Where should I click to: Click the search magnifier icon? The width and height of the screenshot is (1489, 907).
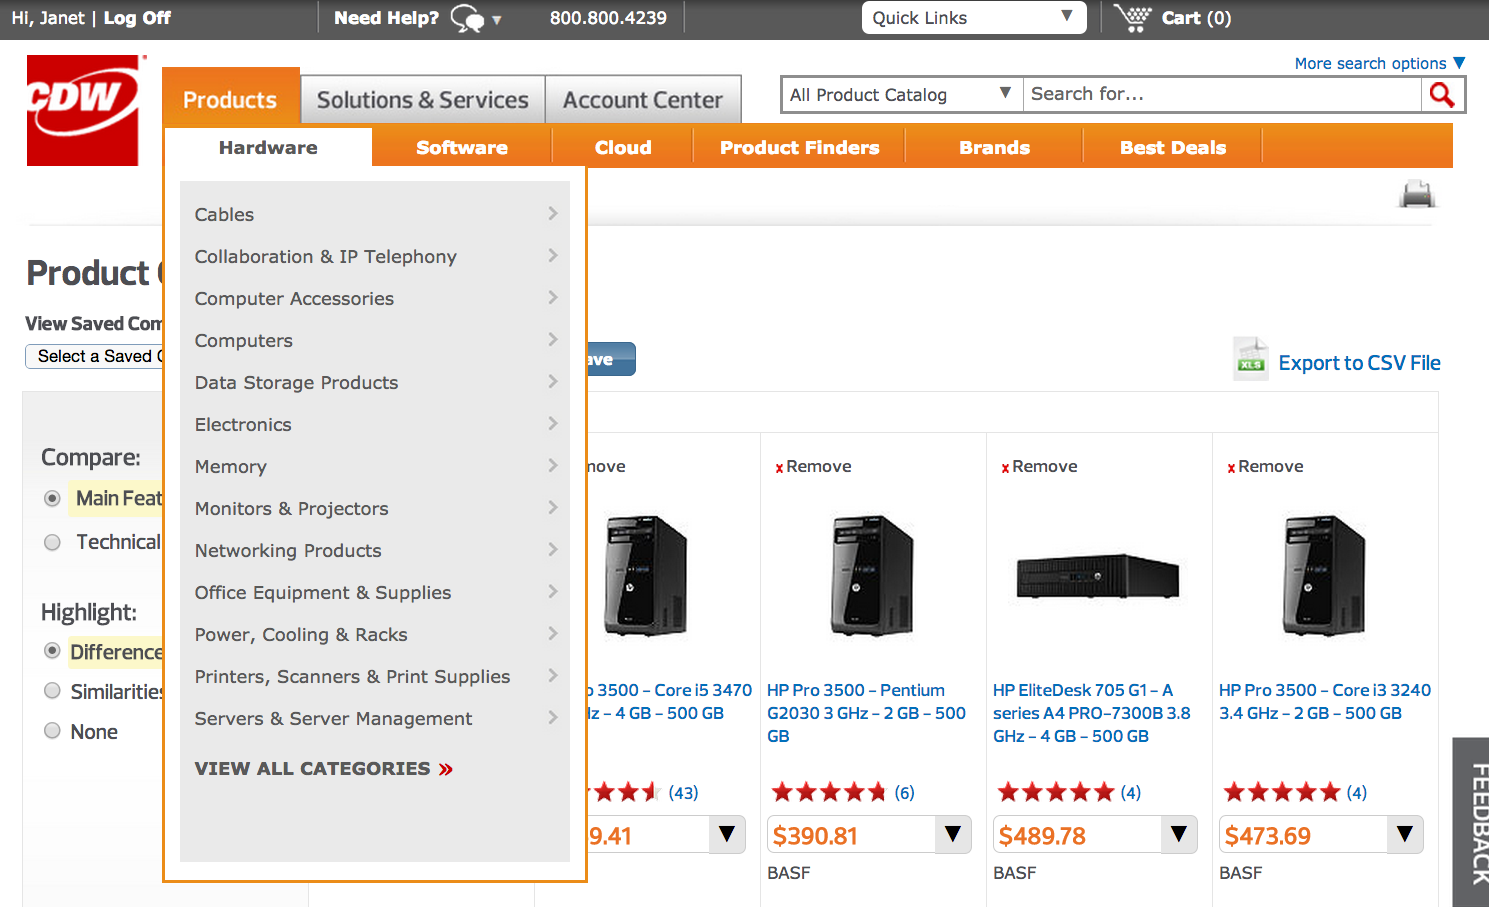(x=1442, y=95)
